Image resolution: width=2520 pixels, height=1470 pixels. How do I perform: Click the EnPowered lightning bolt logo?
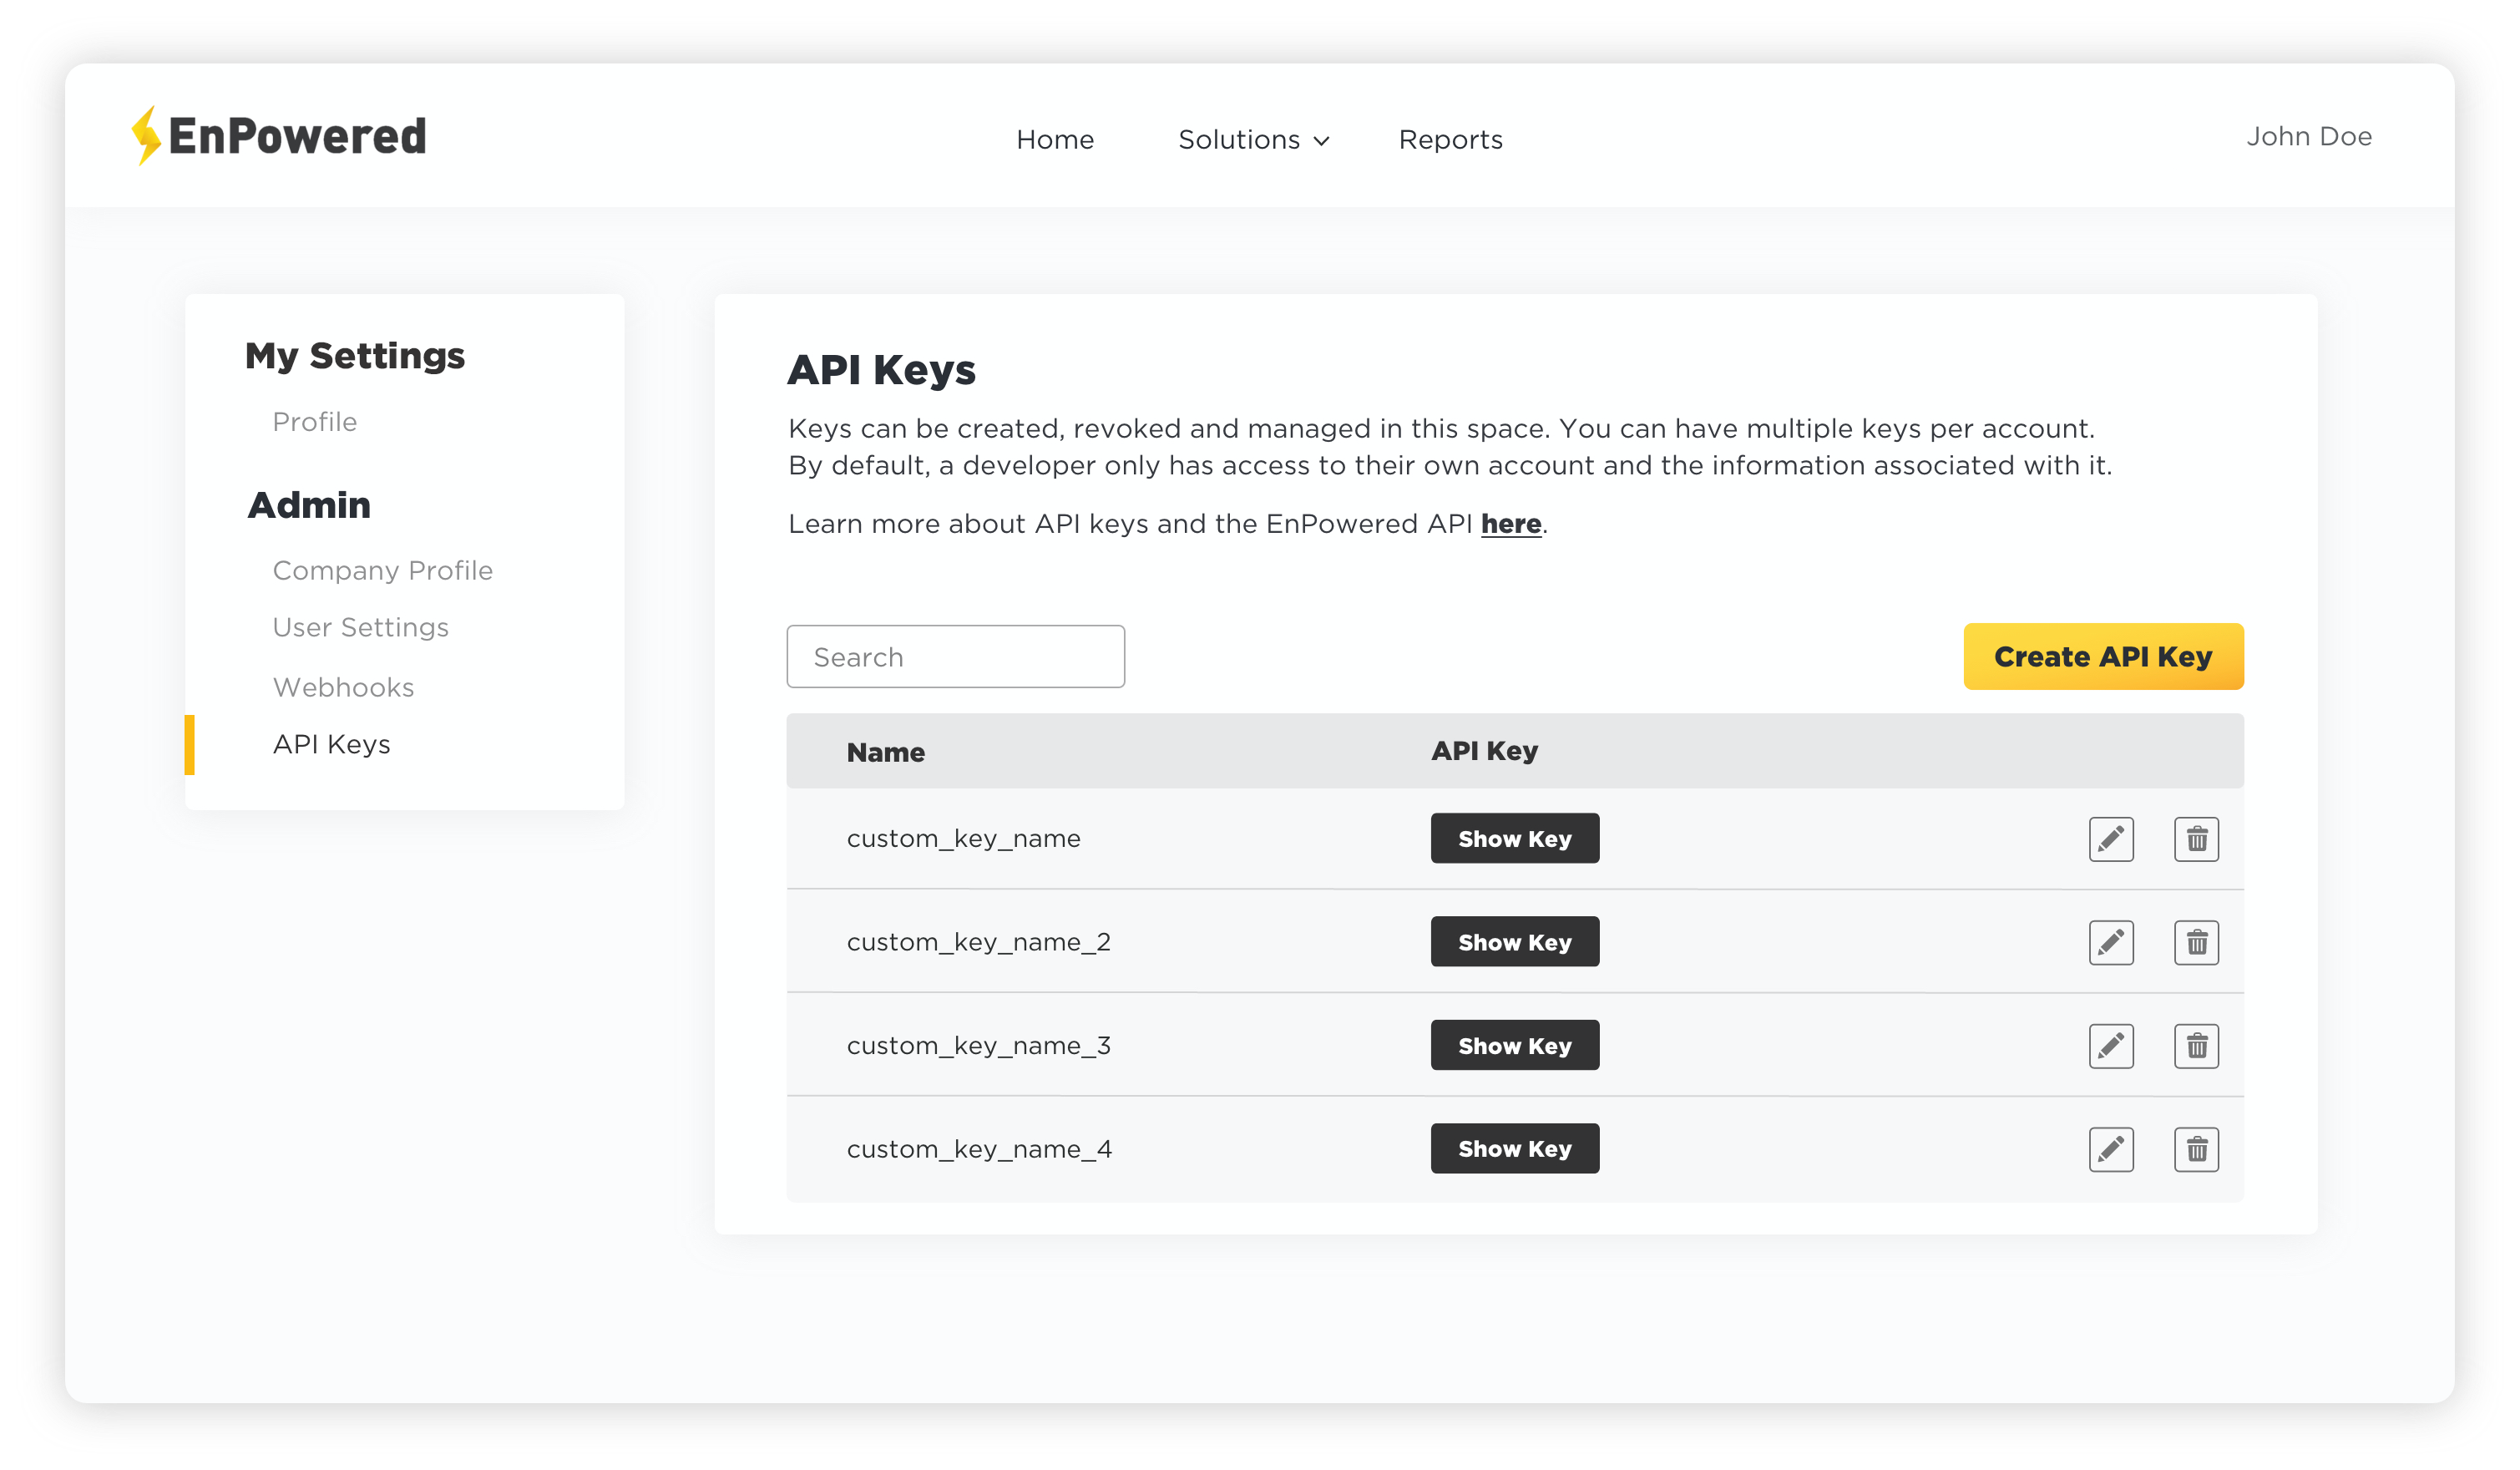pyautogui.click(x=146, y=136)
